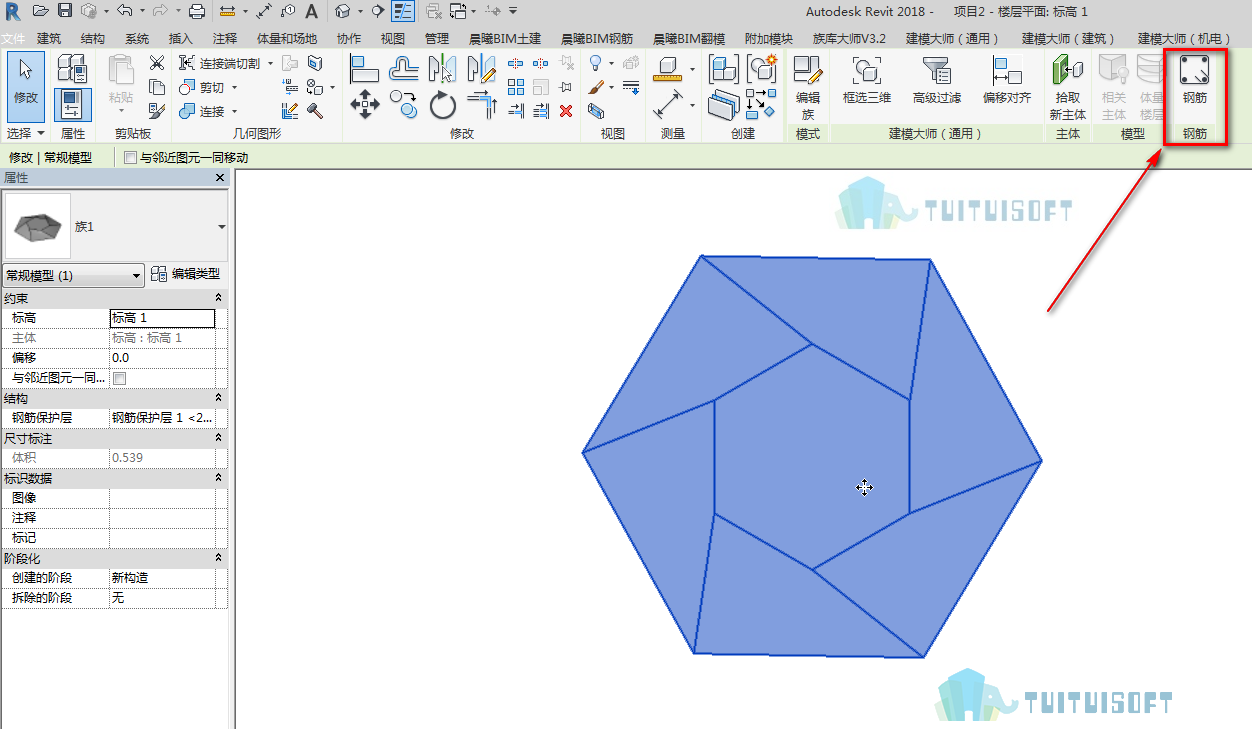Open the 高级过滤 advanced filter tool
This screenshot has height=729, width=1252.
937,80
